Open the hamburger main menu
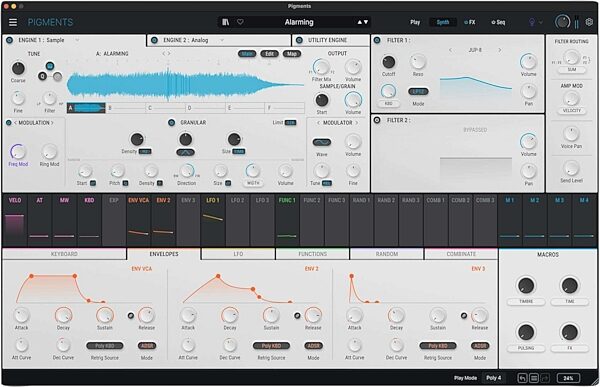 [13, 22]
